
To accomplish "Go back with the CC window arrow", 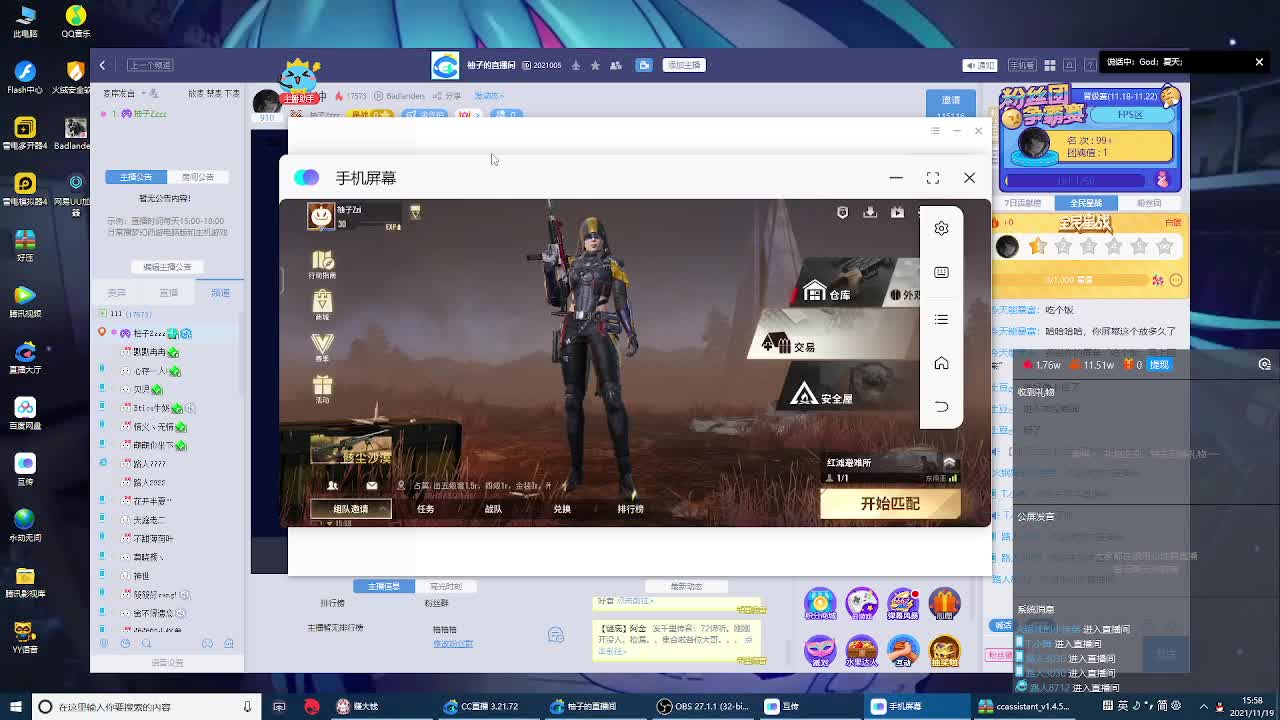I will click(102, 65).
